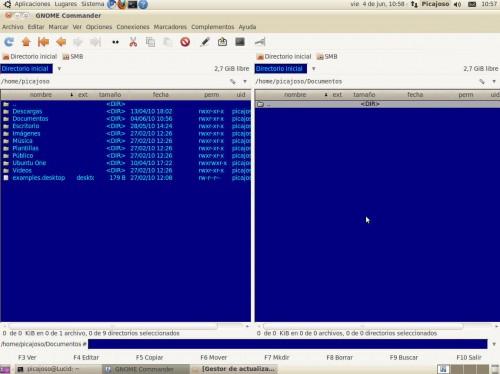Click the greyed forward arrow toolbar icon
This screenshot has height=374, width=500.
78,42
